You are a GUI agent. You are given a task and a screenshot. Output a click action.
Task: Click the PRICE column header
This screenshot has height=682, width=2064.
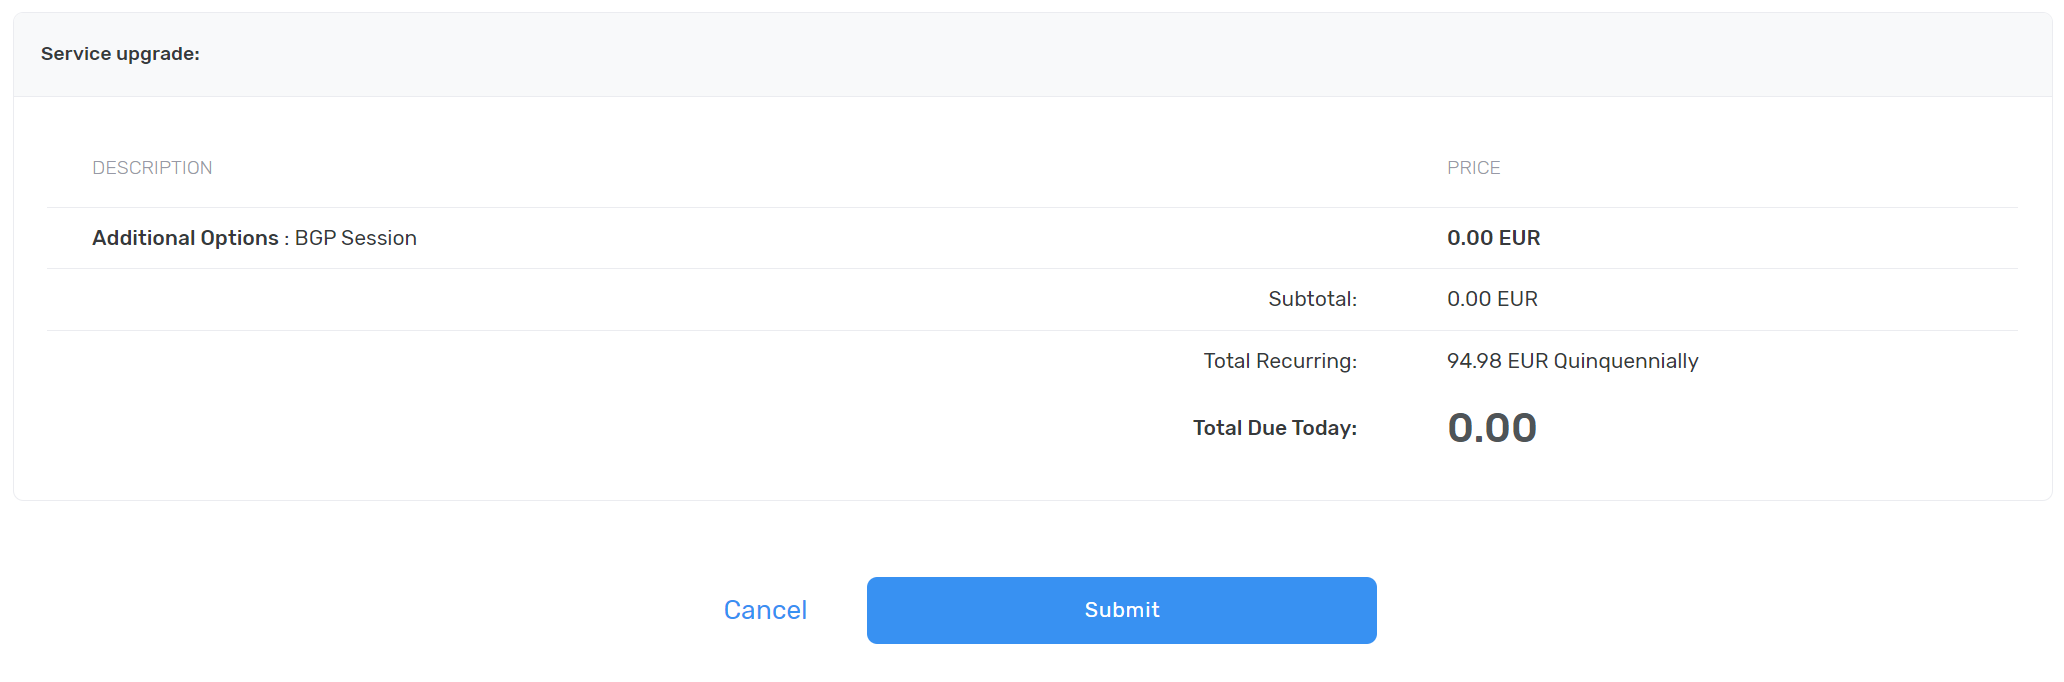point(1473,168)
